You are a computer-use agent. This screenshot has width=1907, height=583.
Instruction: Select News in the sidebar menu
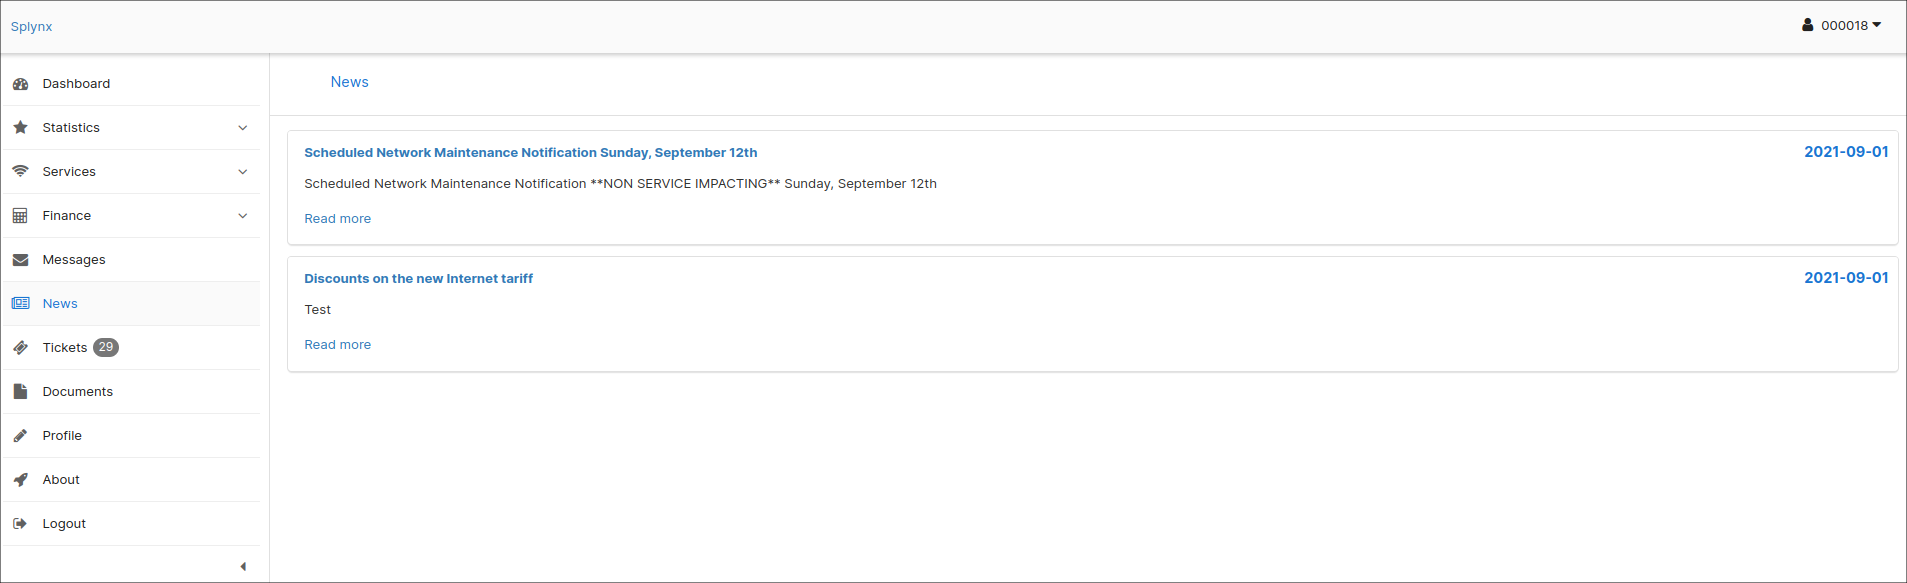coord(131,304)
